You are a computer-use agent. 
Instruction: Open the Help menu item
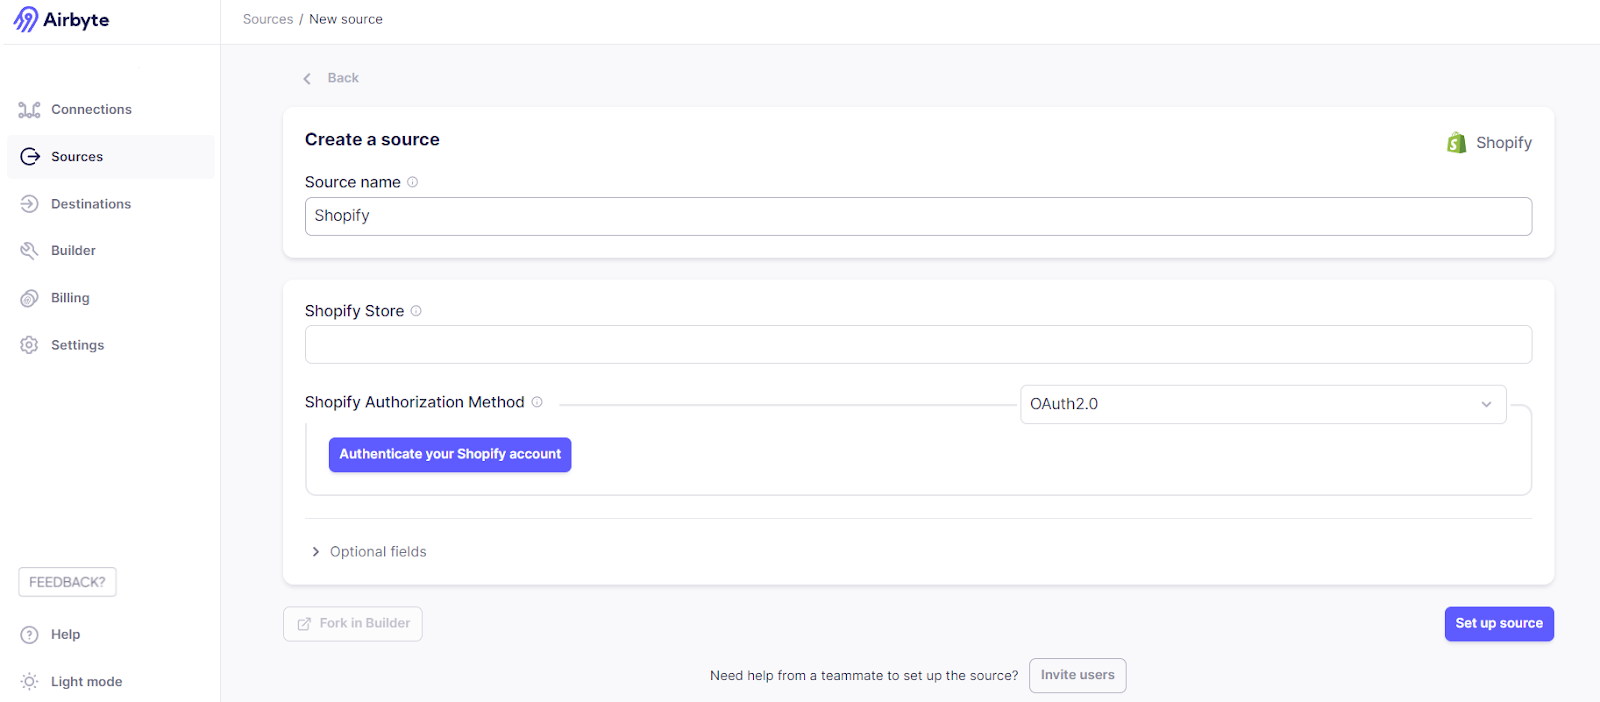65,635
